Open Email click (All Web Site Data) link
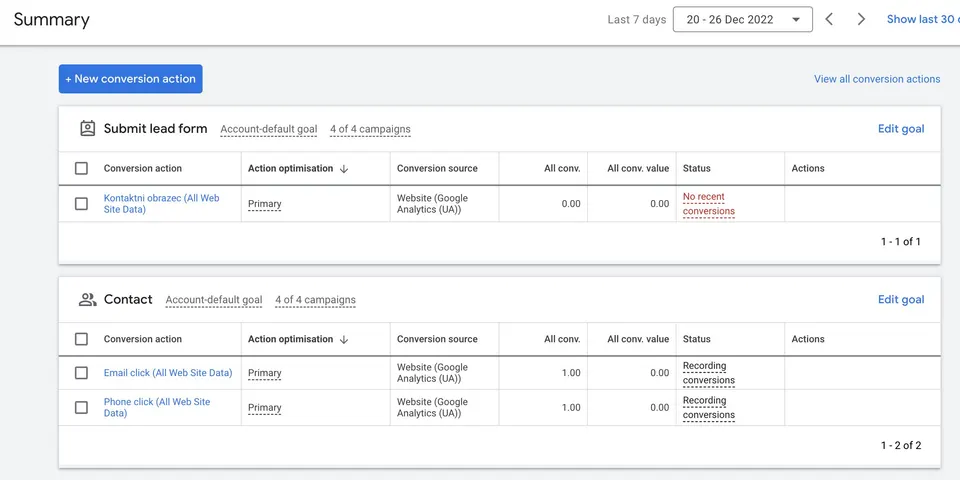 coord(168,373)
